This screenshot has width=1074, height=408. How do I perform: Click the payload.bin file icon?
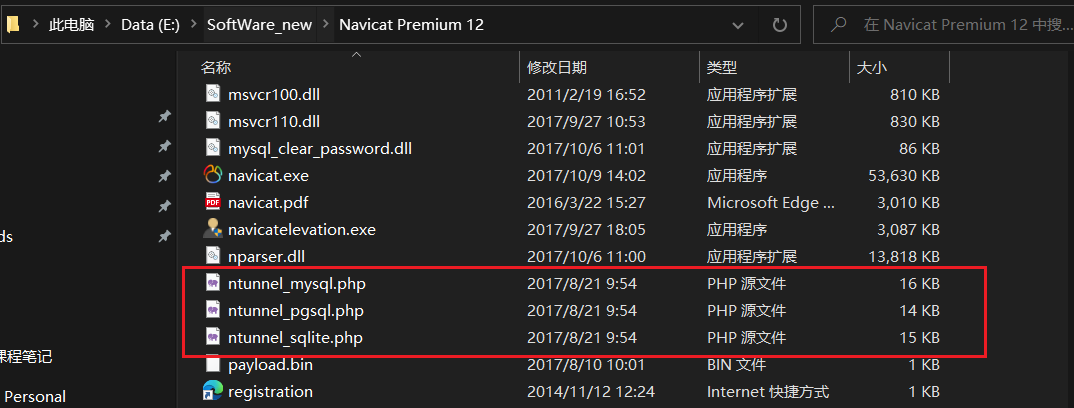(x=212, y=364)
